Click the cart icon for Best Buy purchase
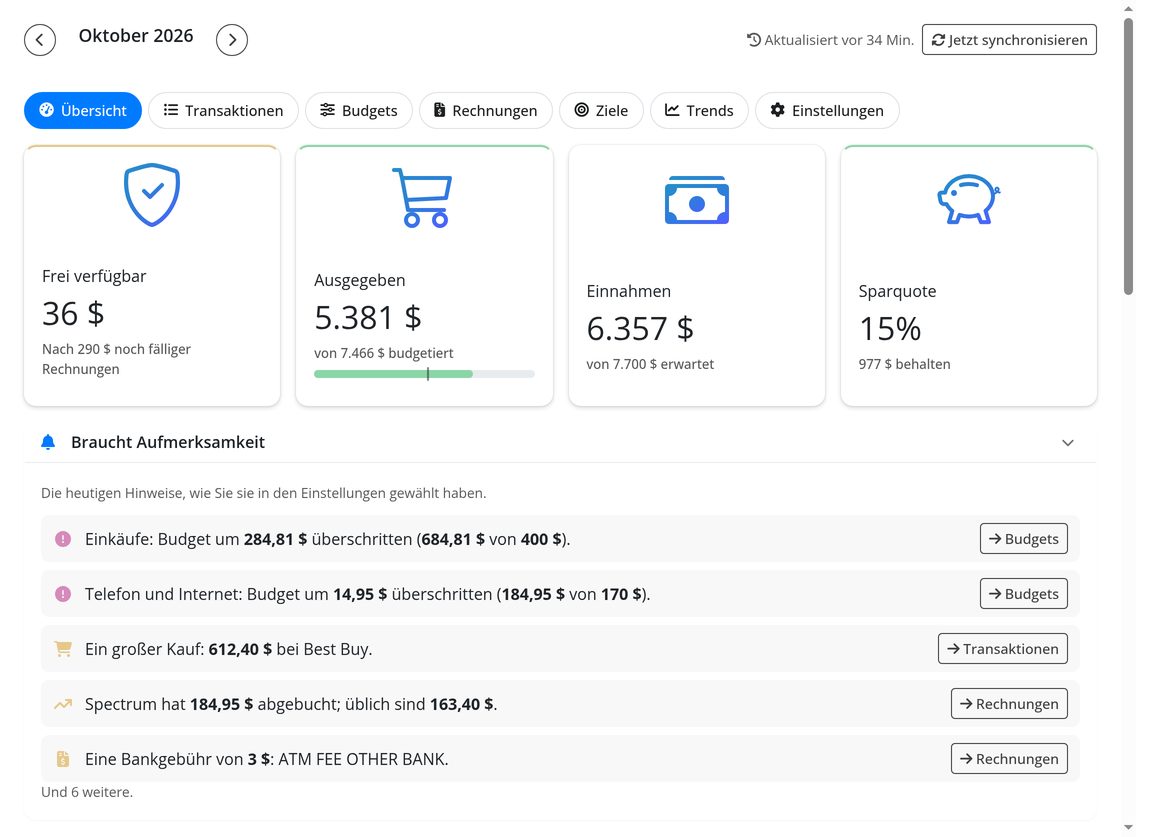The height and width of the screenshot is (837, 1160). [63, 649]
